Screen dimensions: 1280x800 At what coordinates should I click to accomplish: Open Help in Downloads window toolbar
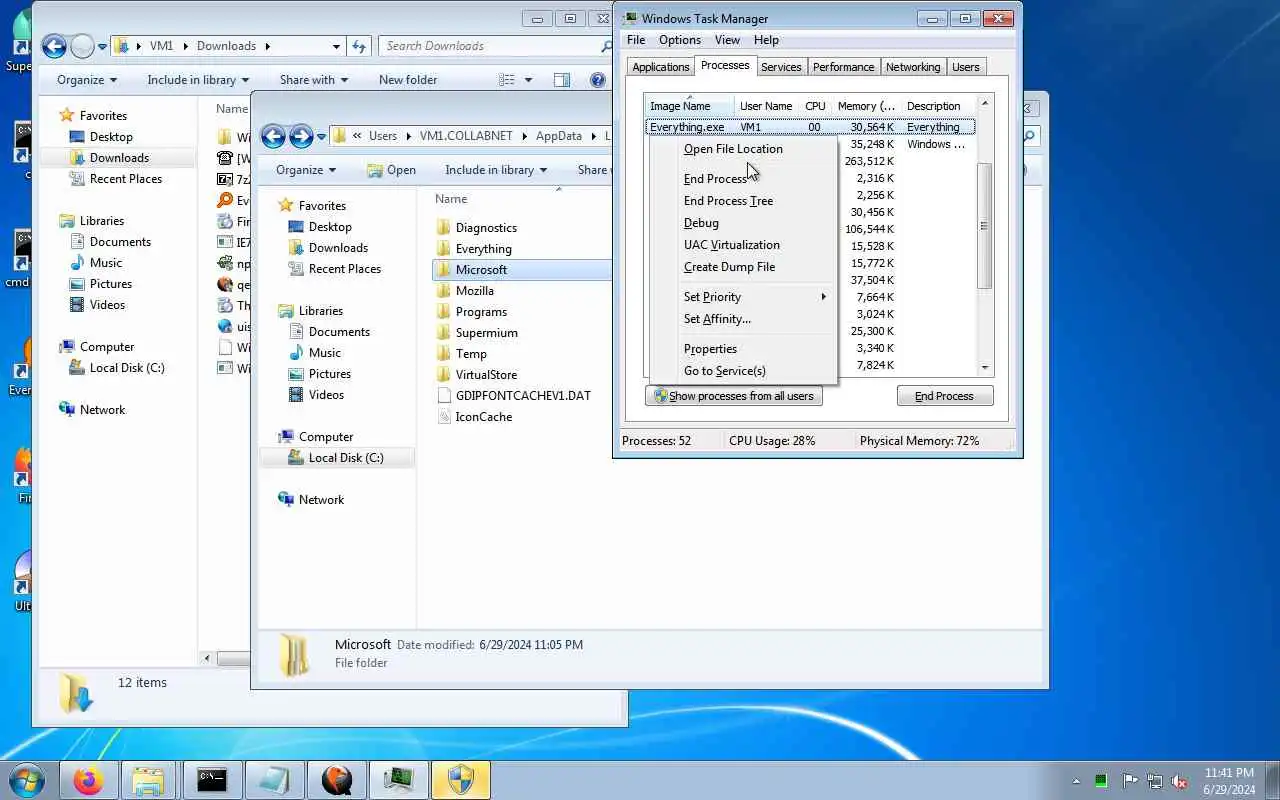(597, 80)
